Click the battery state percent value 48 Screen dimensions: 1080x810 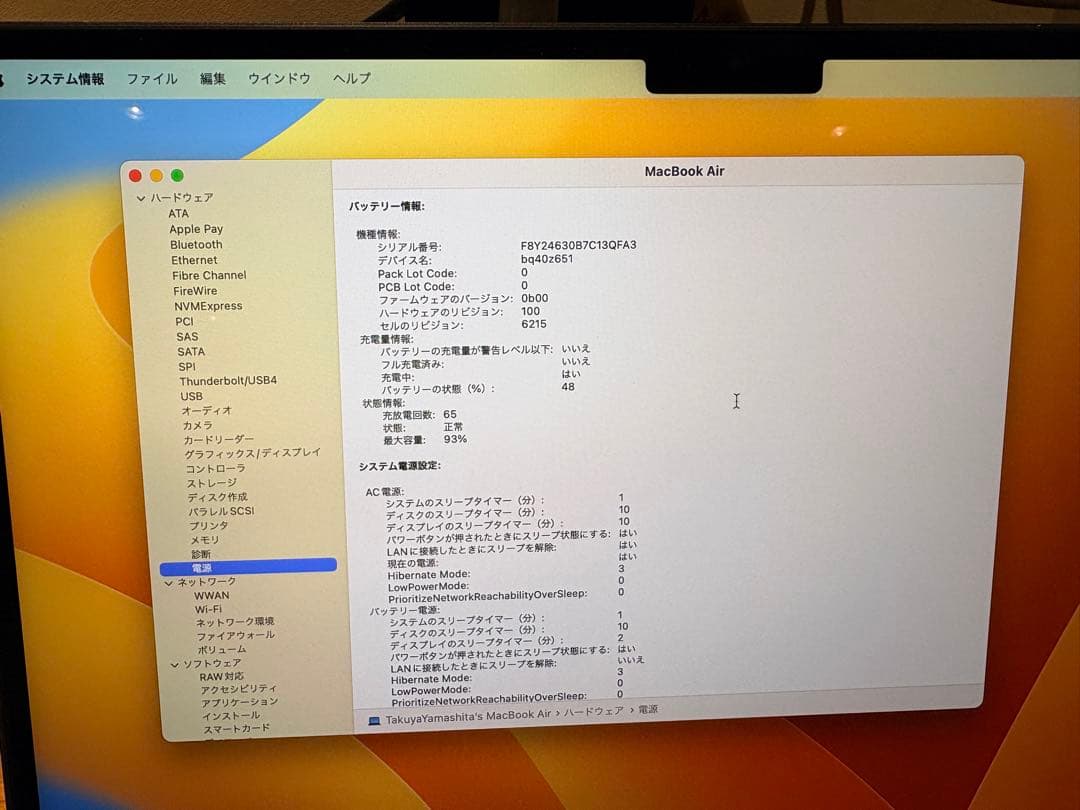click(568, 387)
